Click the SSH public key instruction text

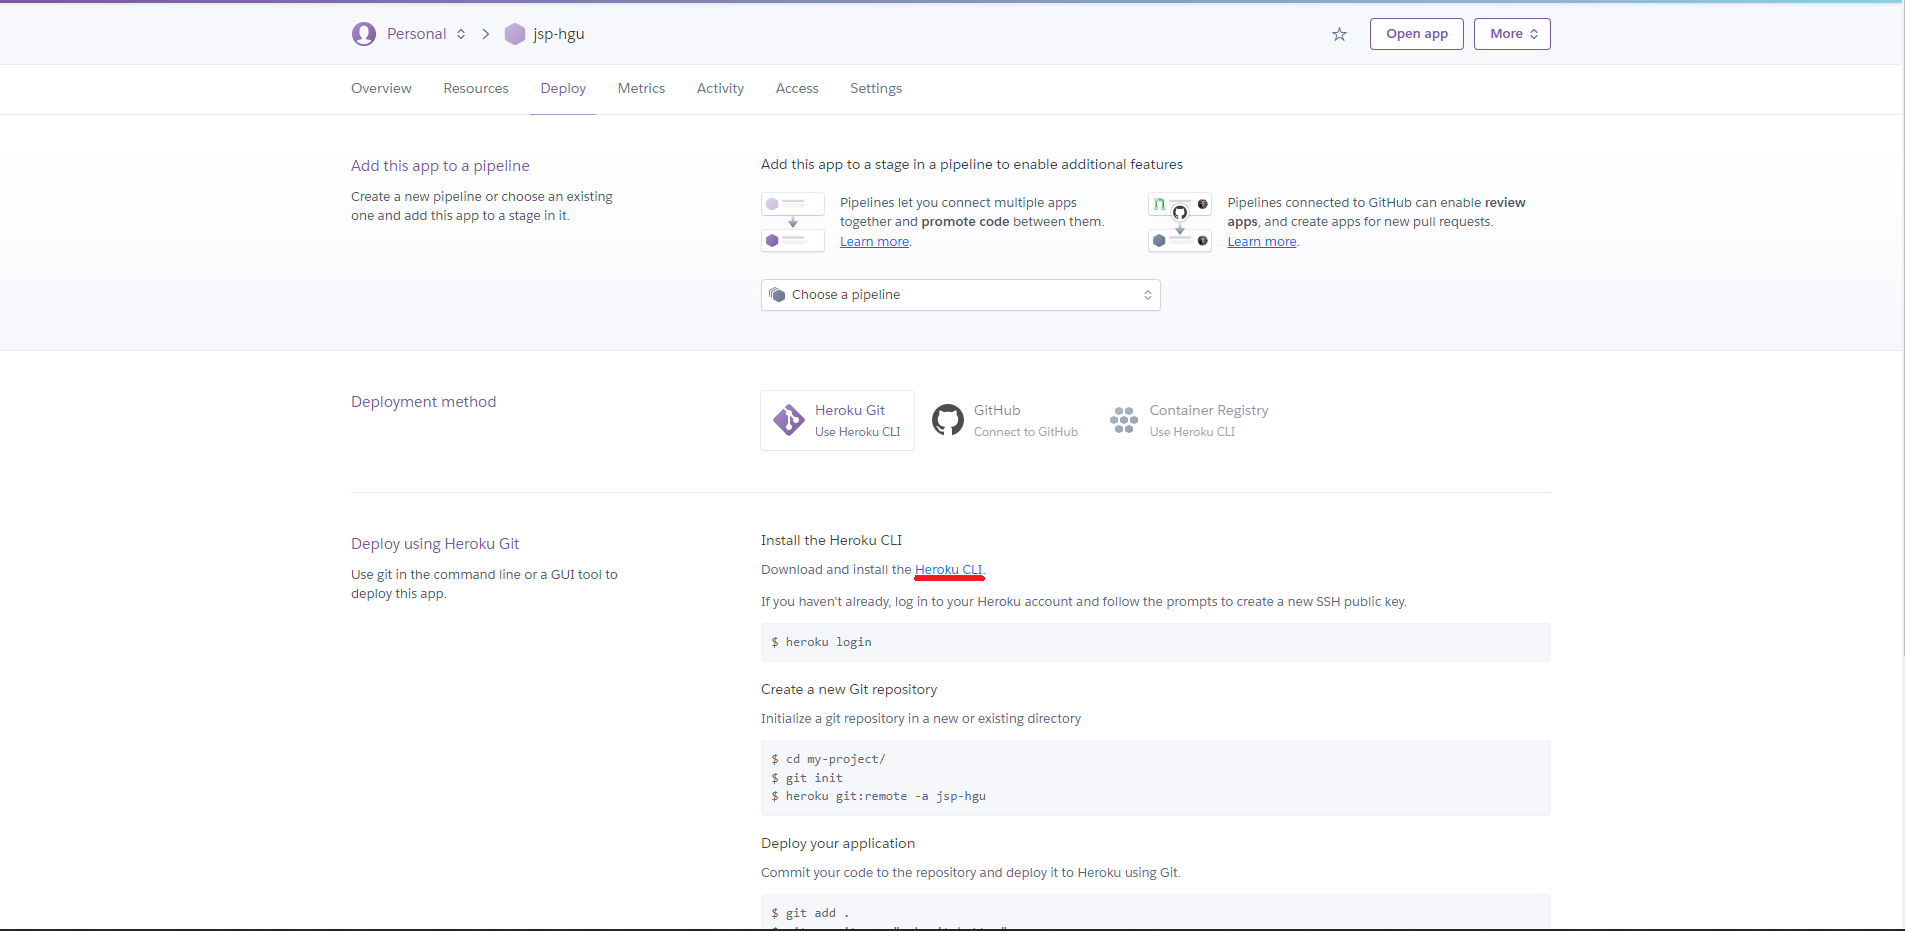[x=1084, y=602]
